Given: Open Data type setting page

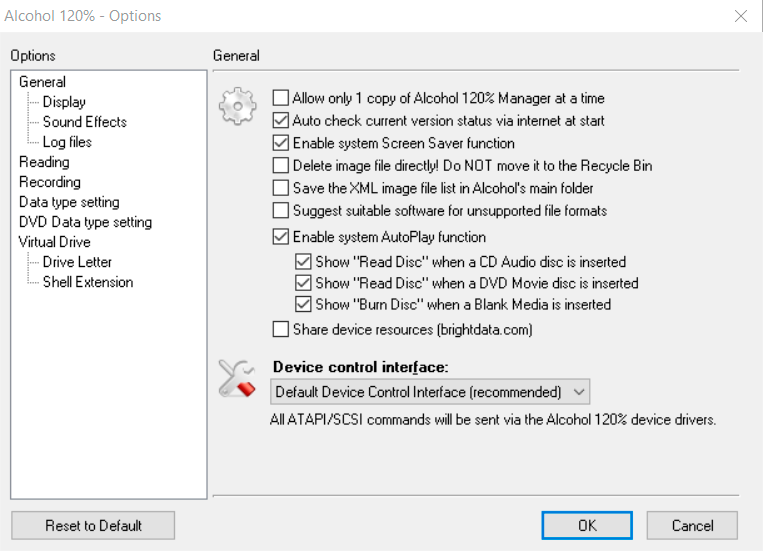Looking at the screenshot, I should 69,202.
